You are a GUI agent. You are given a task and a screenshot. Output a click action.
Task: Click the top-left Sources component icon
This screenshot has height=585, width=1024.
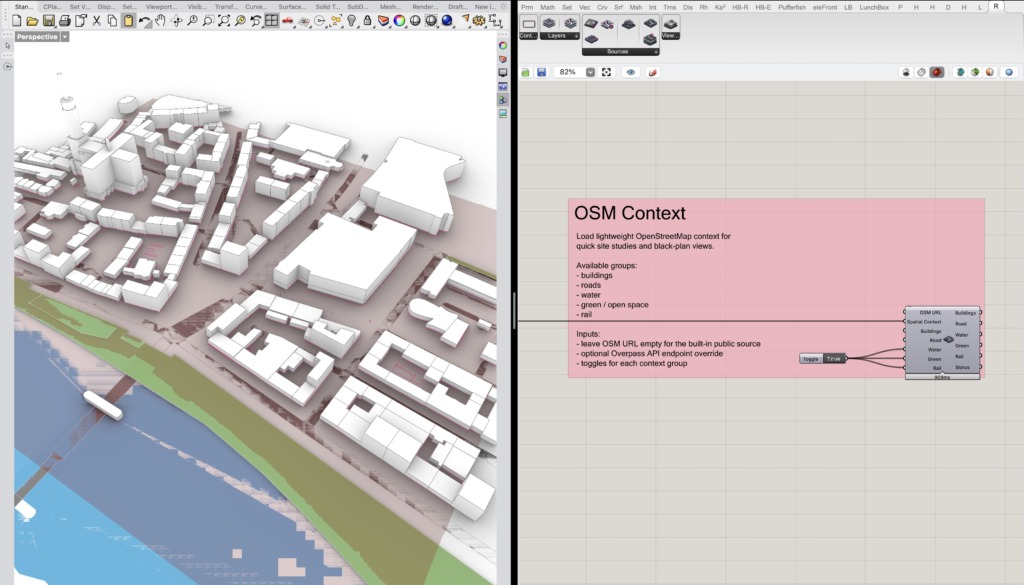coord(591,24)
